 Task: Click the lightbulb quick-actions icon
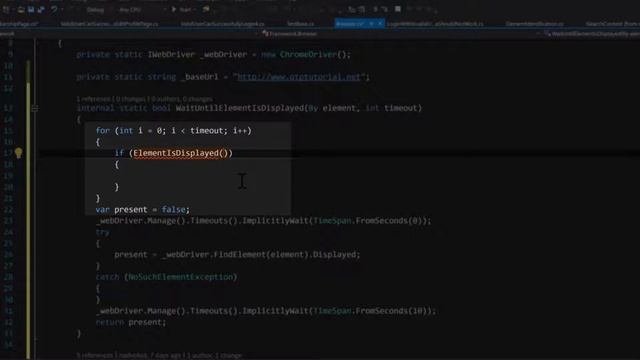click(18, 153)
